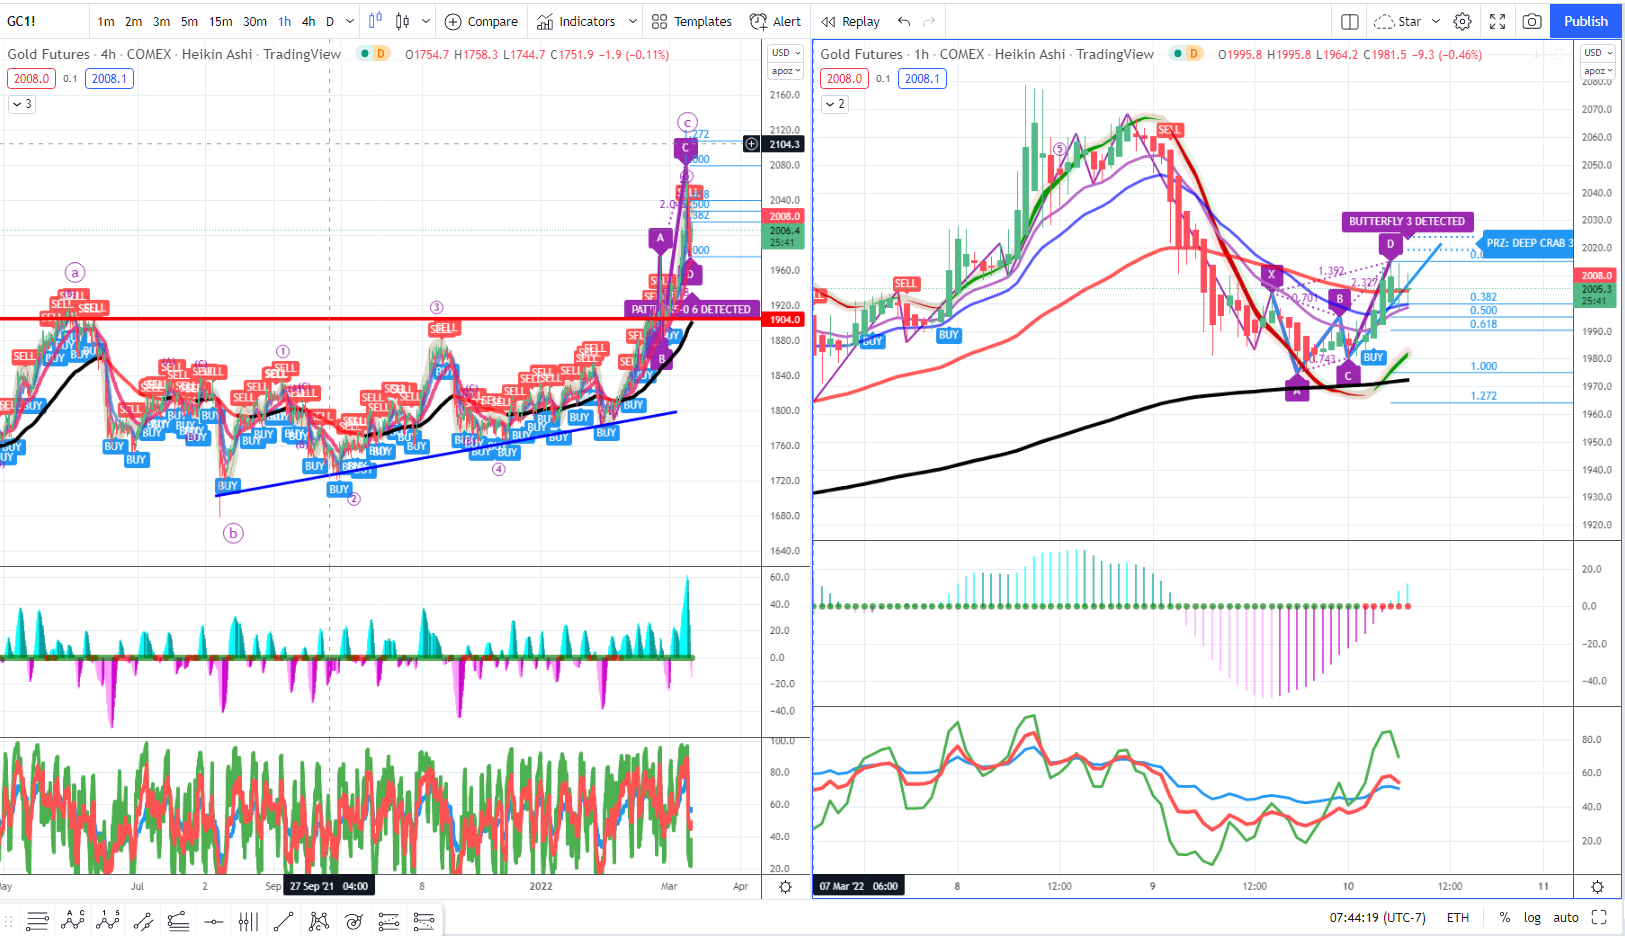The height and width of the screenshot is (936, 1625).
Task: Start bar Replay mode
Action: [x=851, y=21]
